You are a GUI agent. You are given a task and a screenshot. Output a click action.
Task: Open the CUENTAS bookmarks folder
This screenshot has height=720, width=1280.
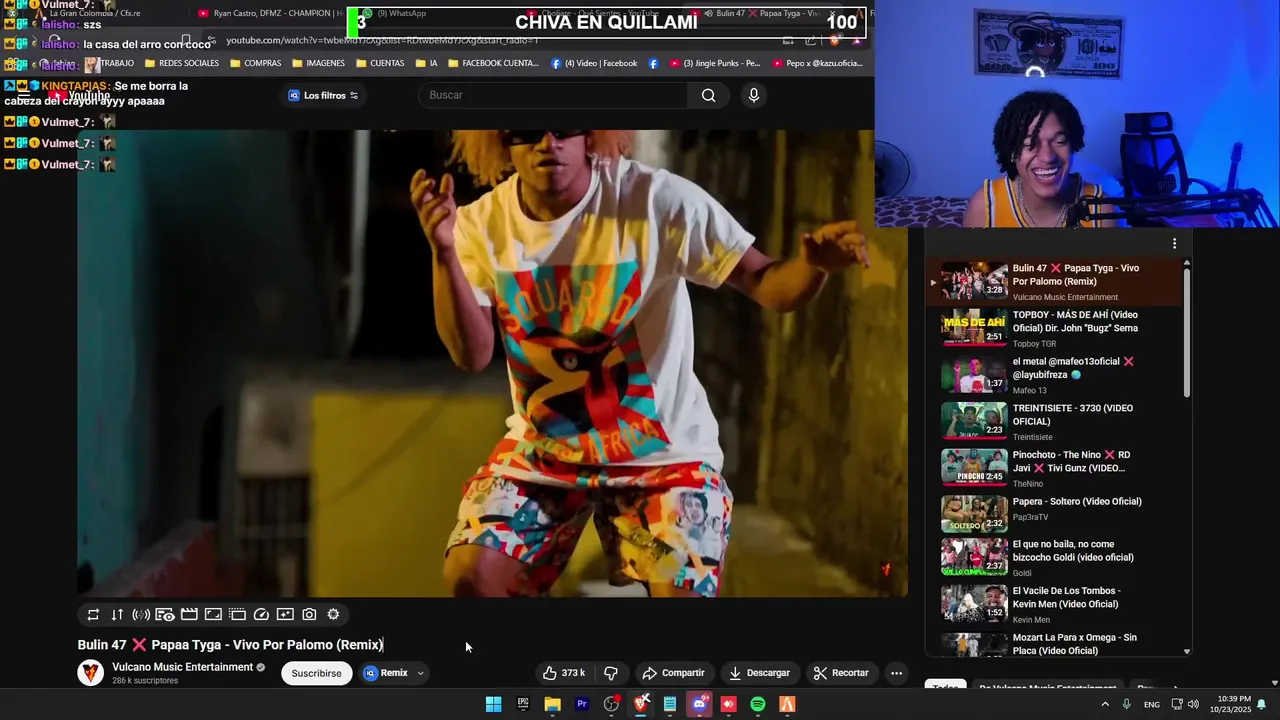pyautogui.click(x=380, y=63)
